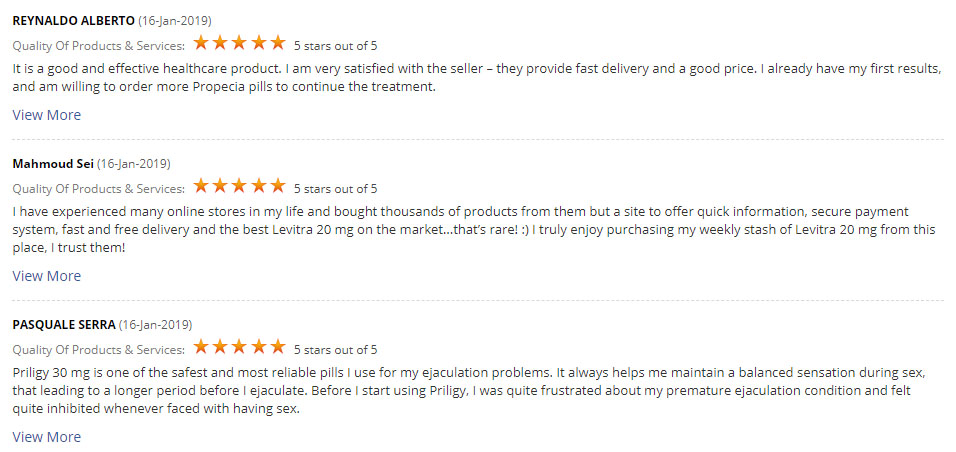Viewport: 956px width, 452px height.
Task: Click second star in Pasquale Serra's rating
Action: tap(220, 348)
